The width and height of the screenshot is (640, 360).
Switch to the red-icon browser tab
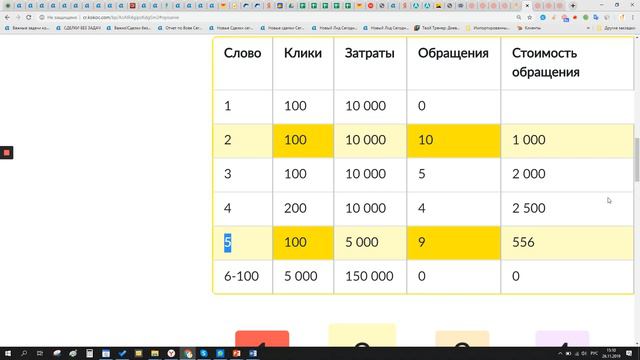coord(132,6)
